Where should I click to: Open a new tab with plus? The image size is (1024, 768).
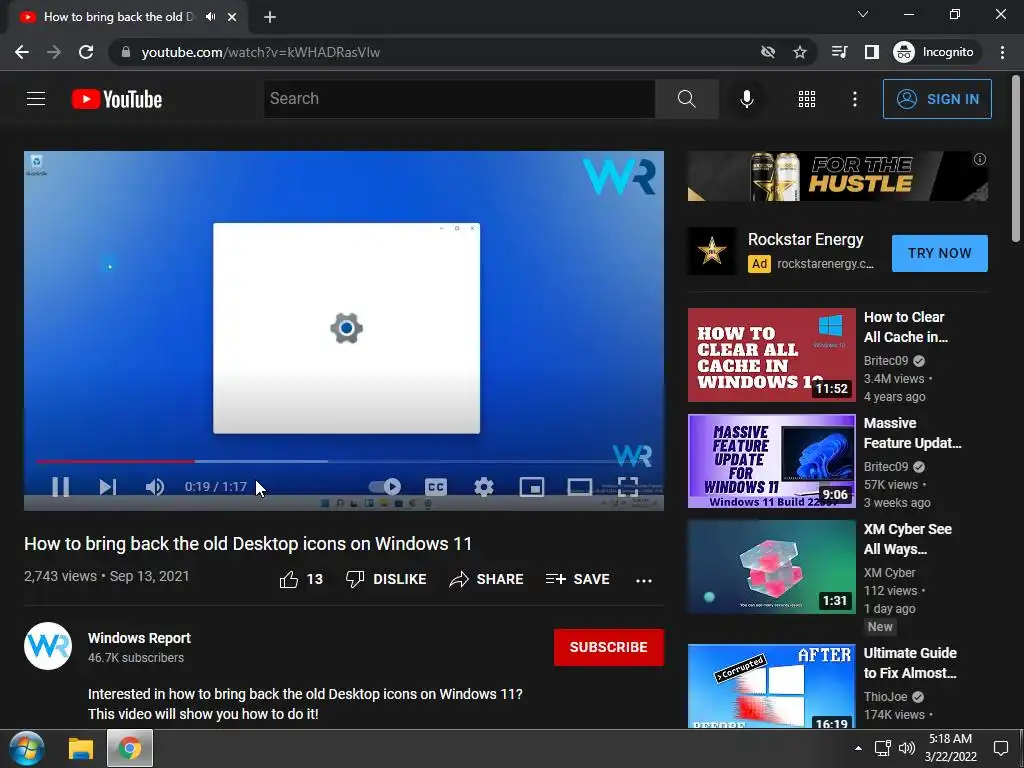[x=270, y=17]
